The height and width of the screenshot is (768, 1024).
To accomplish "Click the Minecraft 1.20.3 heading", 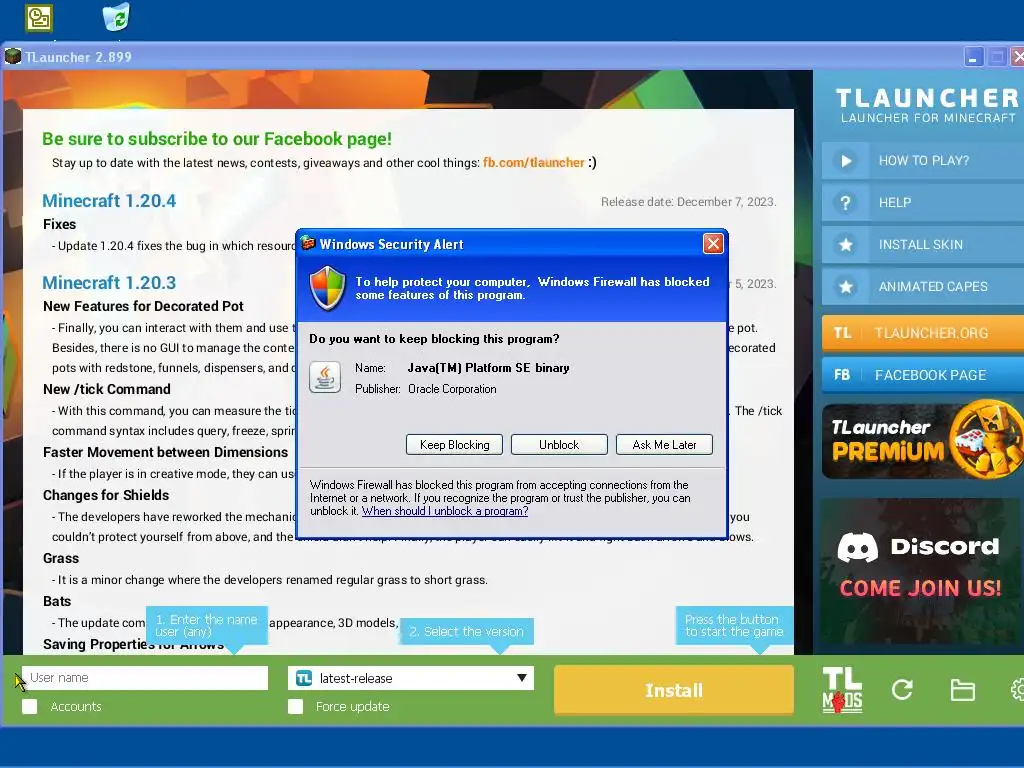I will tap(109, 283).
